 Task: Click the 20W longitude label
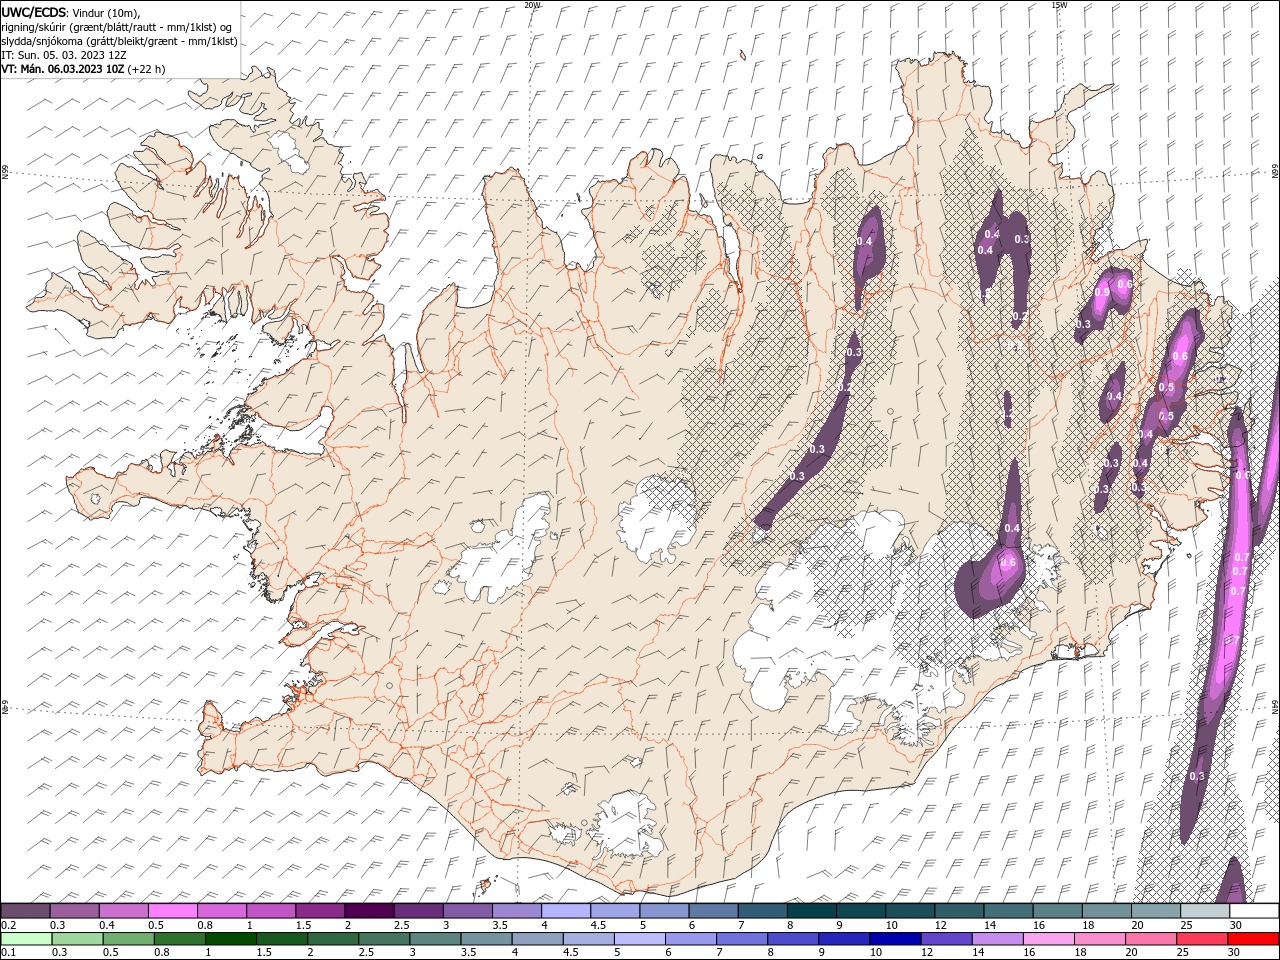(x=532, y=5)
